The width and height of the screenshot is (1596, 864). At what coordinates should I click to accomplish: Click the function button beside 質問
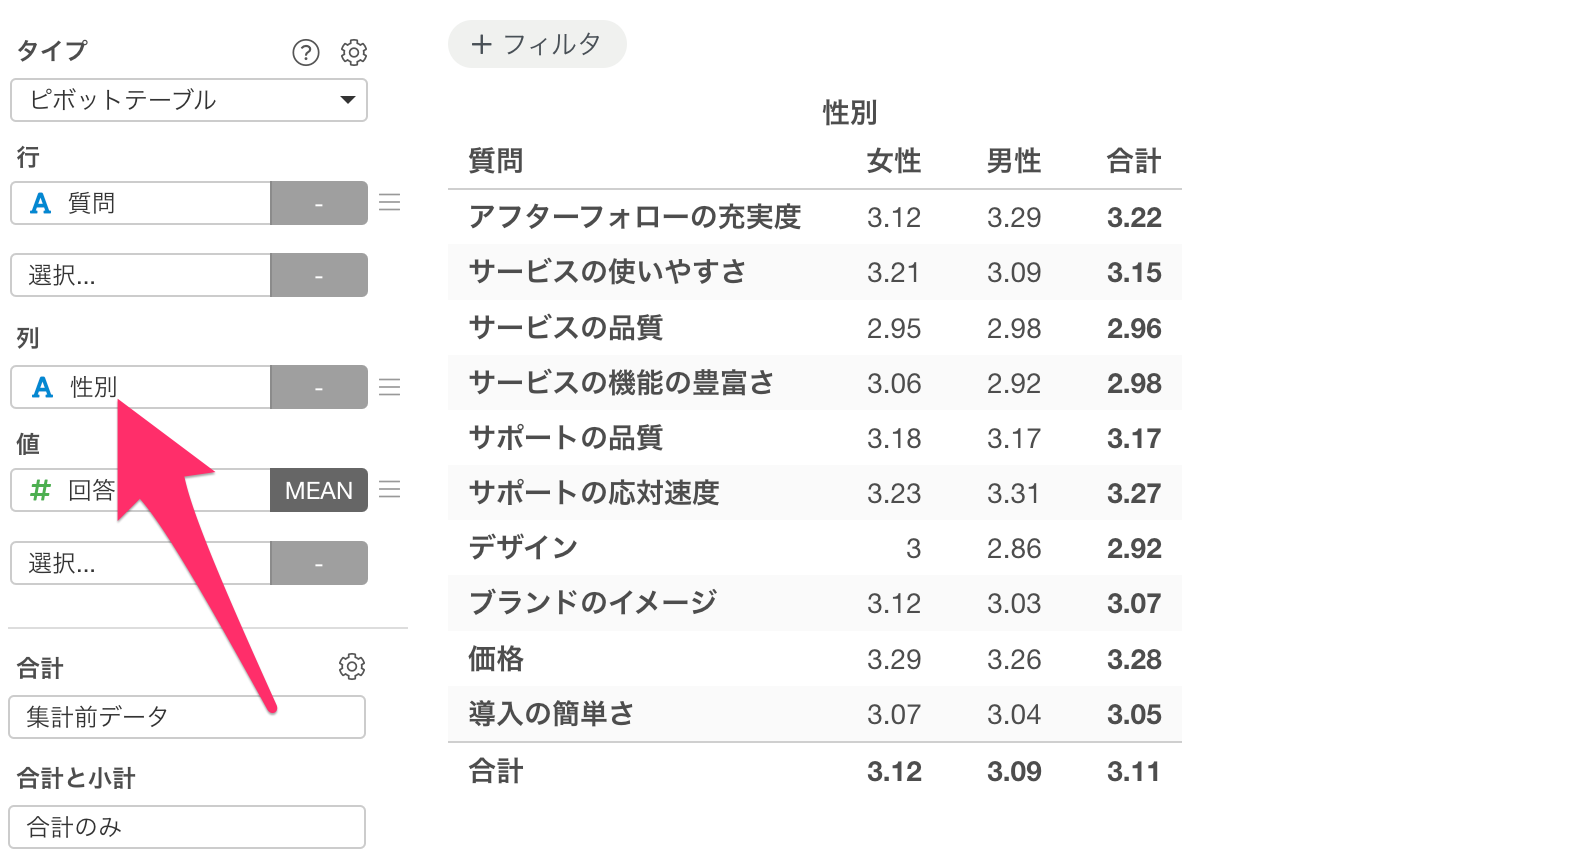319,203
